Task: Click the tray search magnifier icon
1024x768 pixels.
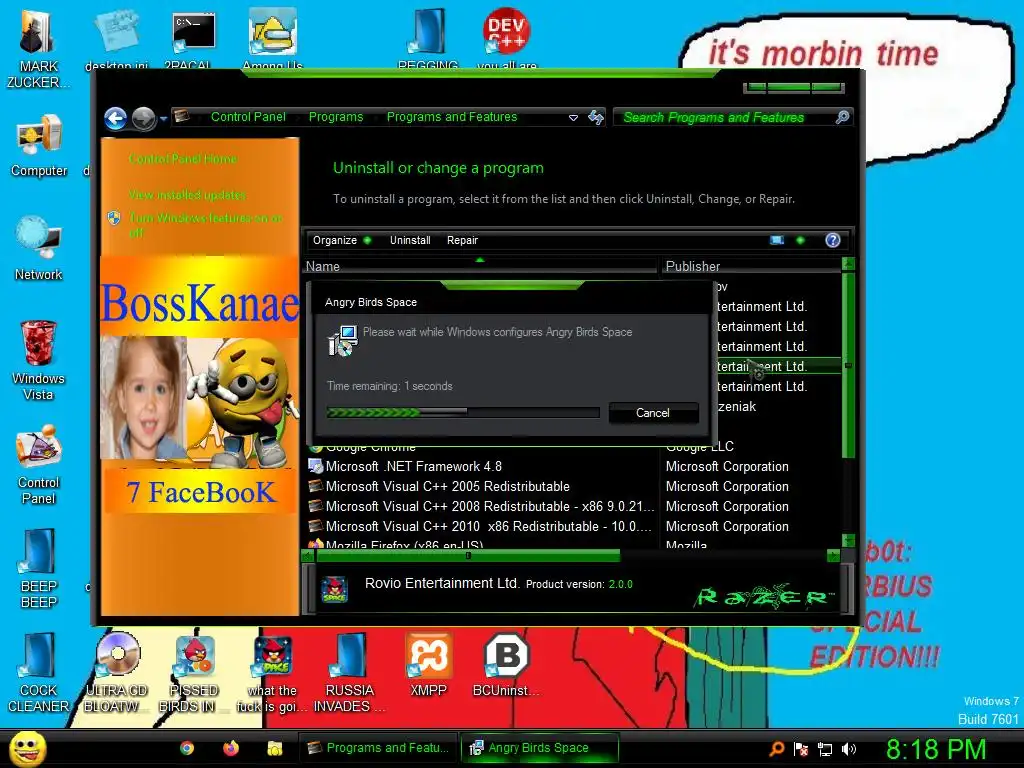Action: click(777, 749)
